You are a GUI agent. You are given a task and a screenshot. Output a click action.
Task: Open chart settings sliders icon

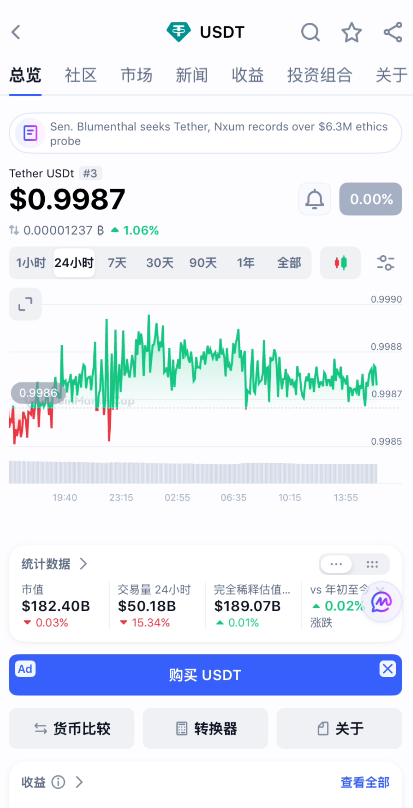(386, 263)
